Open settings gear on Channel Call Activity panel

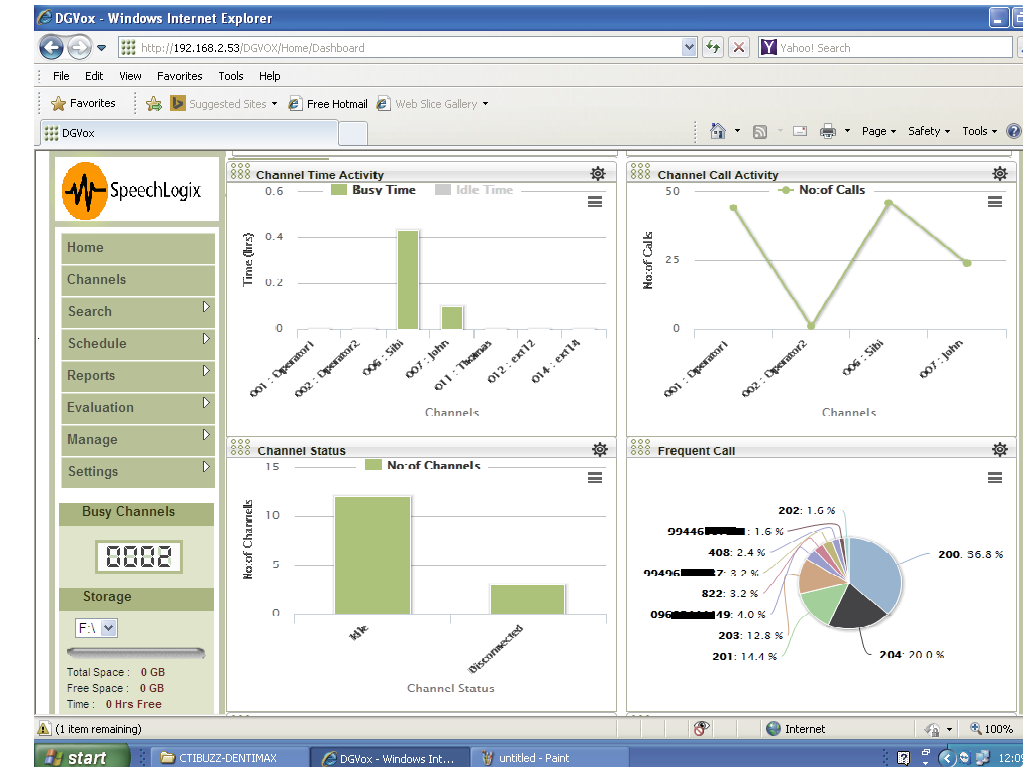[999, 174]
